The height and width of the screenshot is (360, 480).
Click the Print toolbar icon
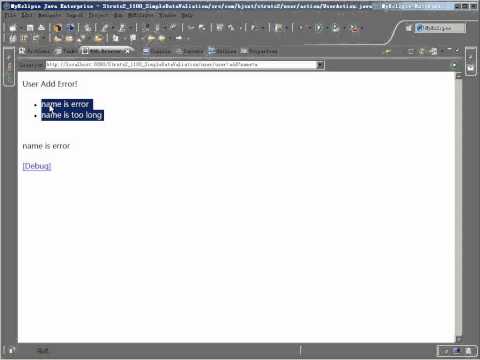[41, 28]
